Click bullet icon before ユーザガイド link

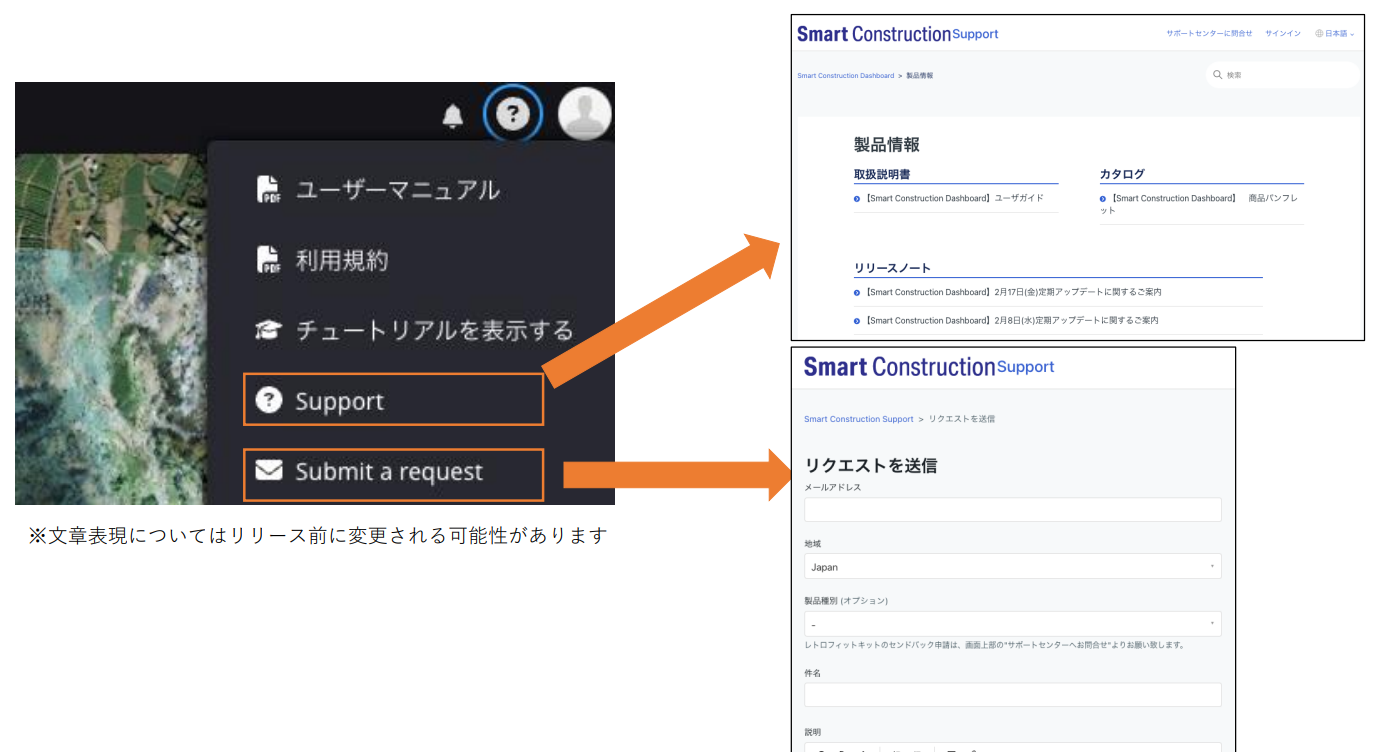point(857,199)
